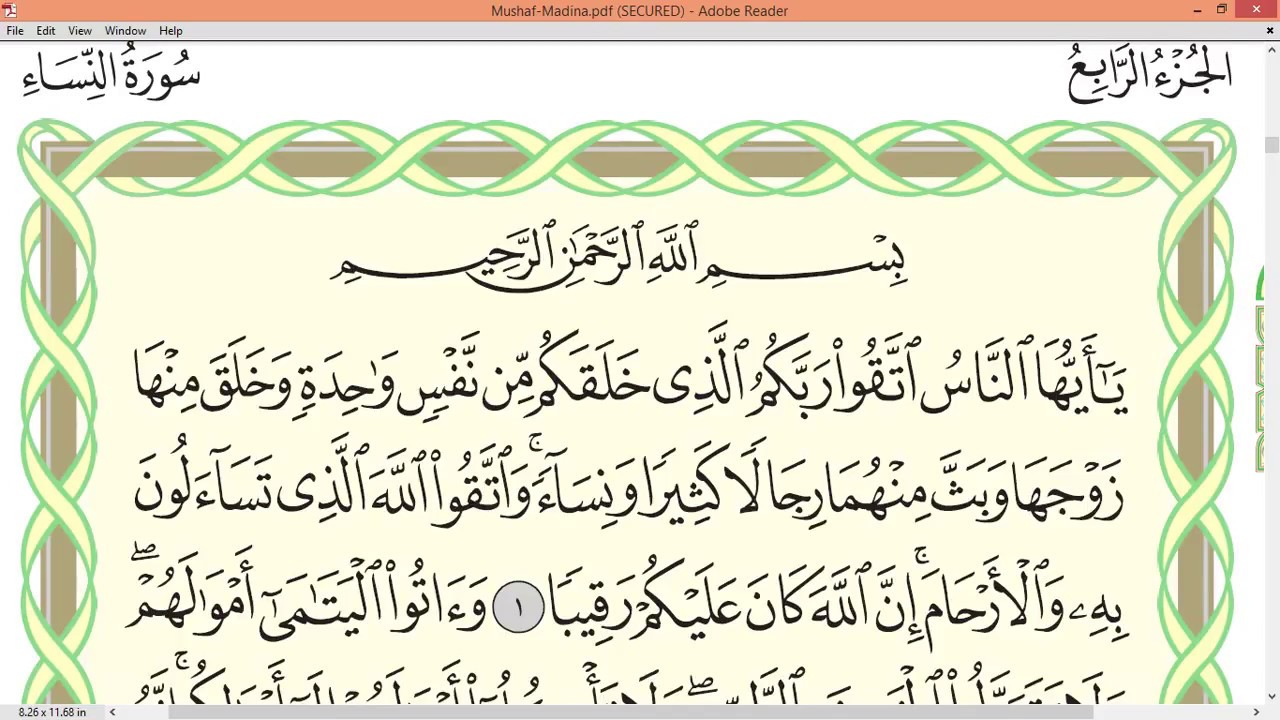Click the Bismillah calligraphy line
Viewport: 1280px width, 720px height.
pyautogui.click(x=618, y=258)
